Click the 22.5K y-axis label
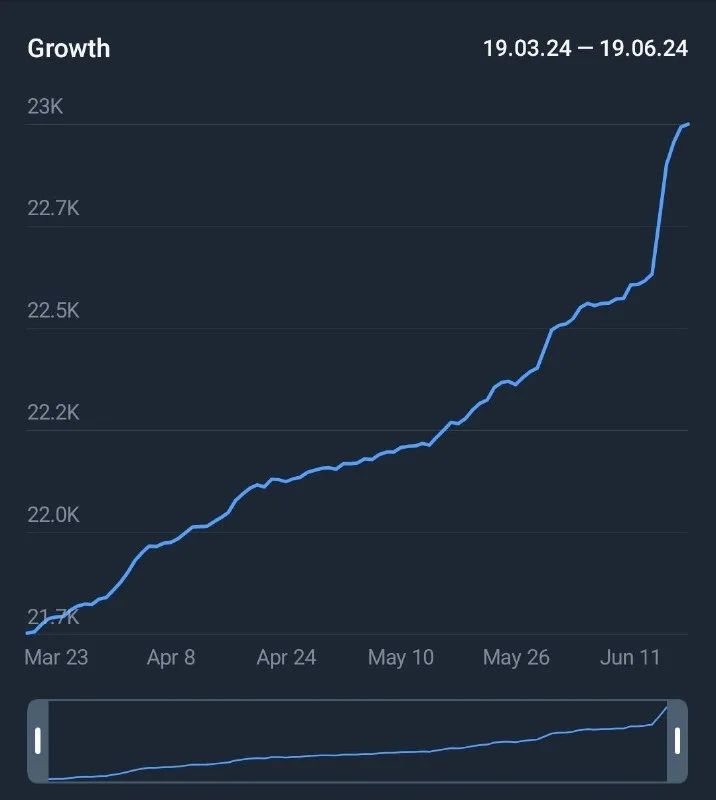This screenshot has height=800, width=716. (53, 310)
